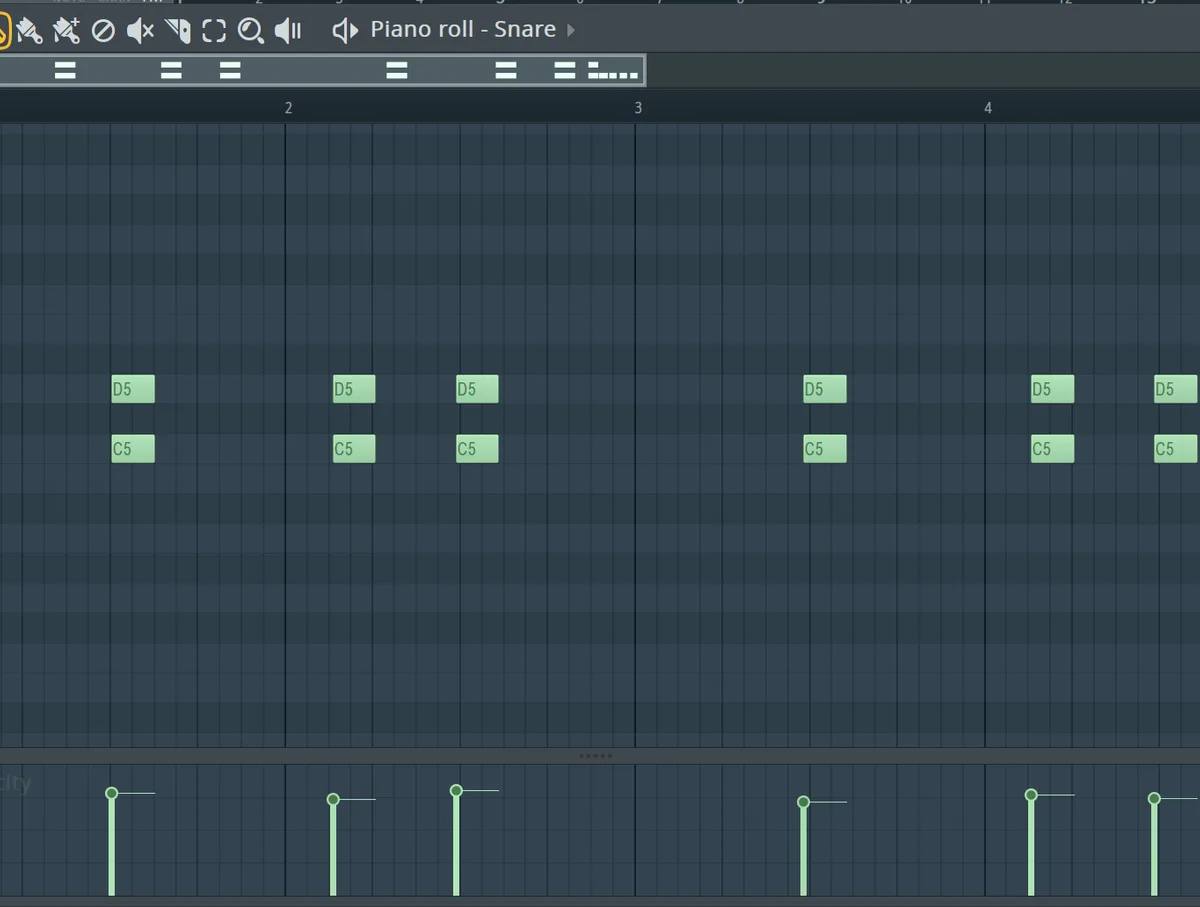
Task: Select the first C5 note in bar 4
Action: click(x=1053, y=449)
